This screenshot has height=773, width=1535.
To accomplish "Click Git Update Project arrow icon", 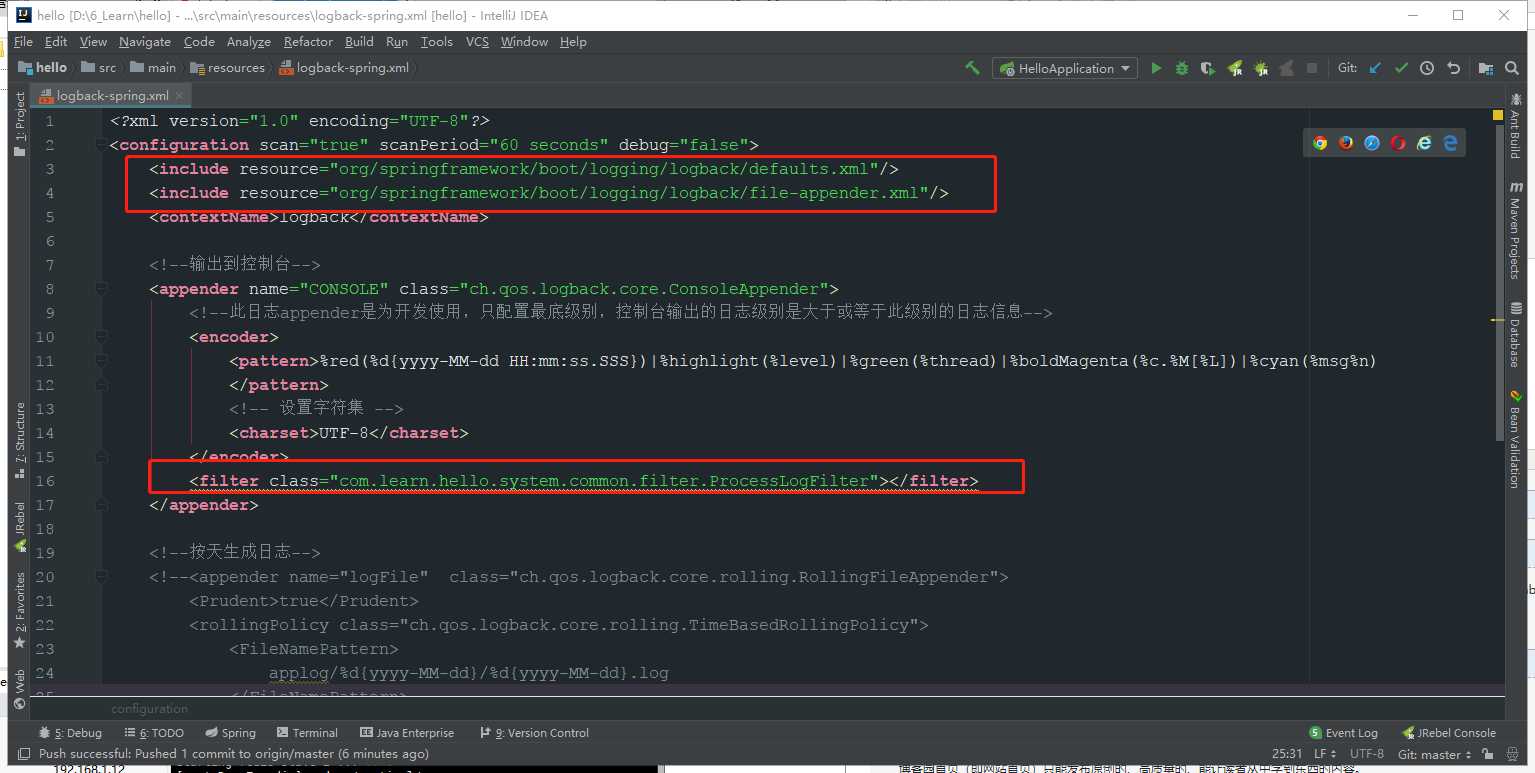I will point(1375,68).
